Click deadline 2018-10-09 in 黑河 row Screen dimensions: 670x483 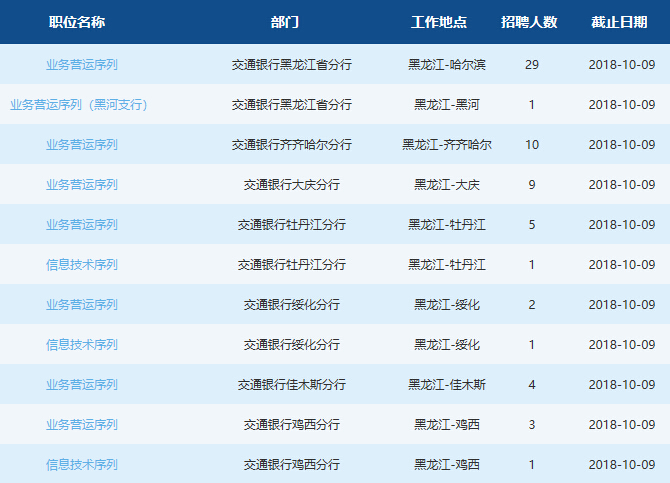(622, 105)
